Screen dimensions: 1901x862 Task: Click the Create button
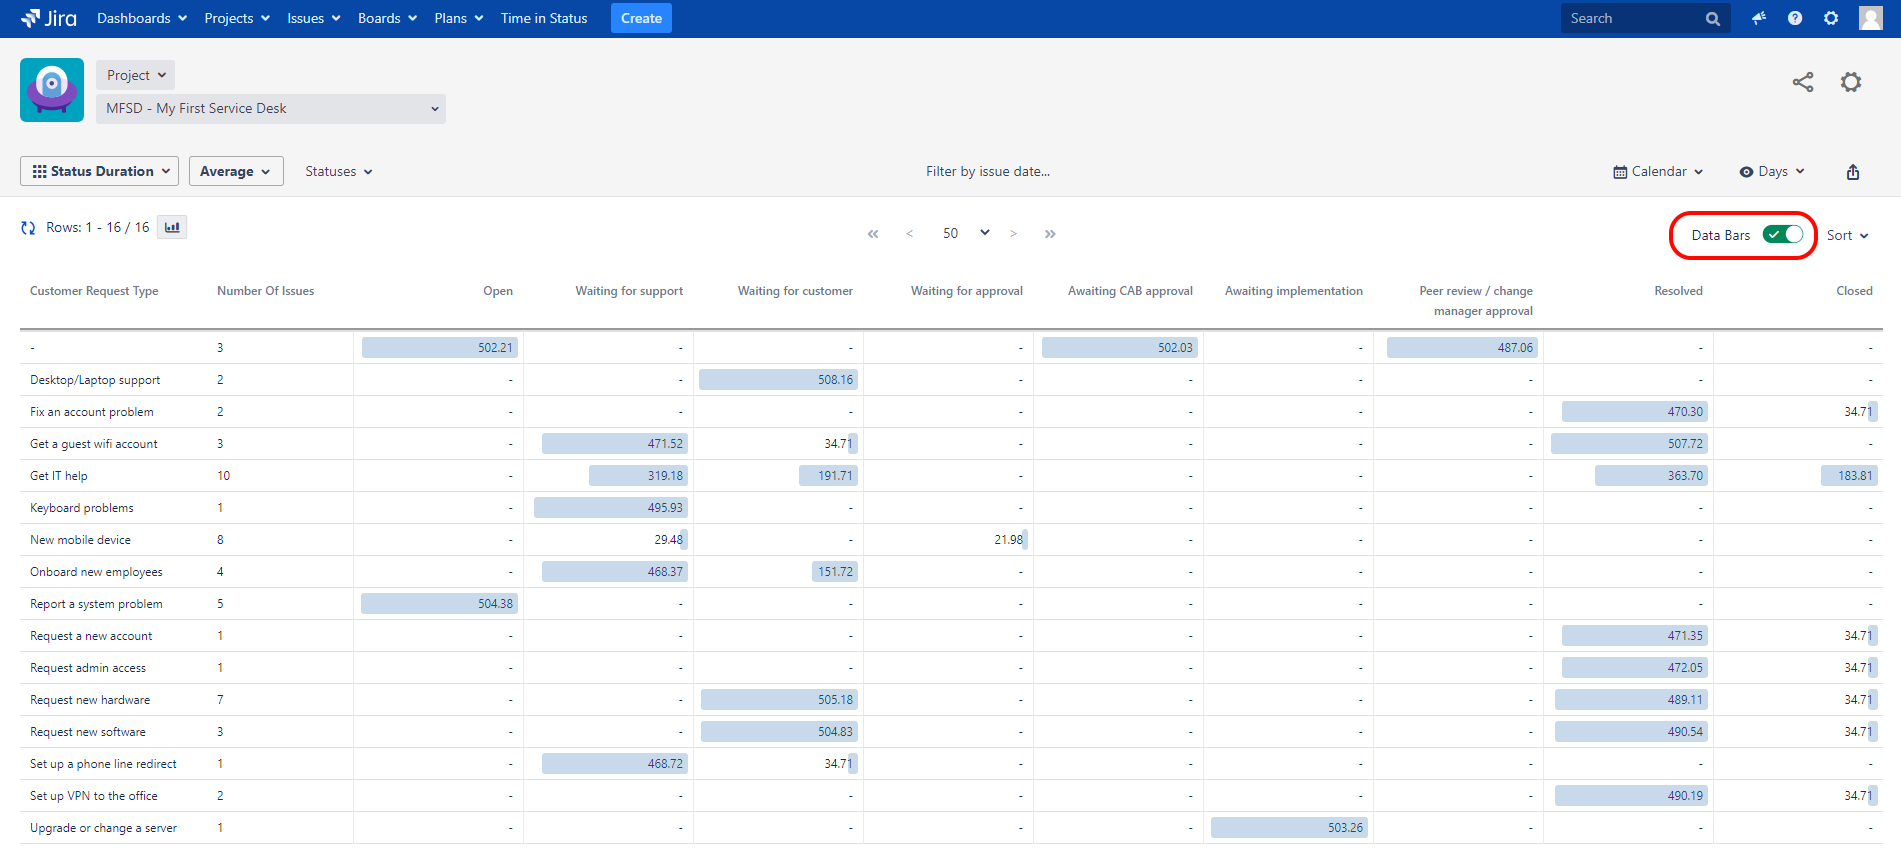(x=641, y=19)
